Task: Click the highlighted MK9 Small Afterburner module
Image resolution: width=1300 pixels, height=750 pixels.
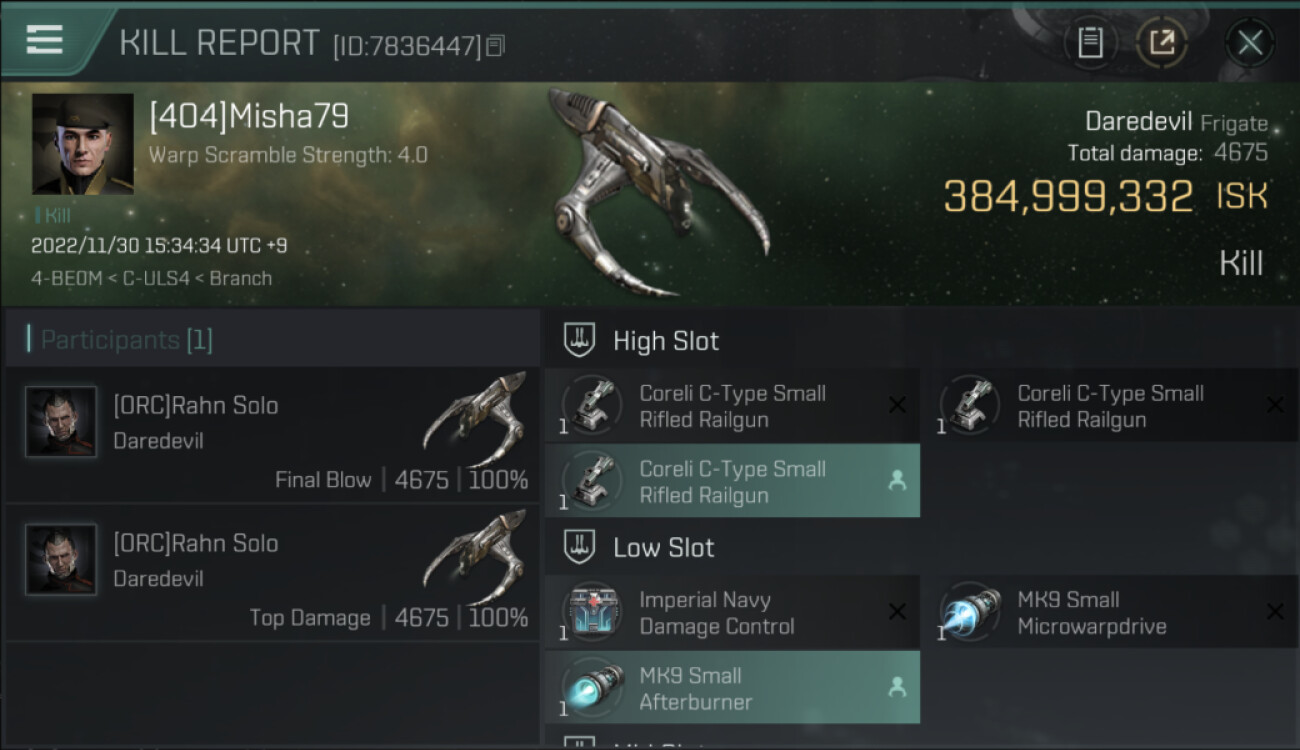Action: (x=732, y=688)
